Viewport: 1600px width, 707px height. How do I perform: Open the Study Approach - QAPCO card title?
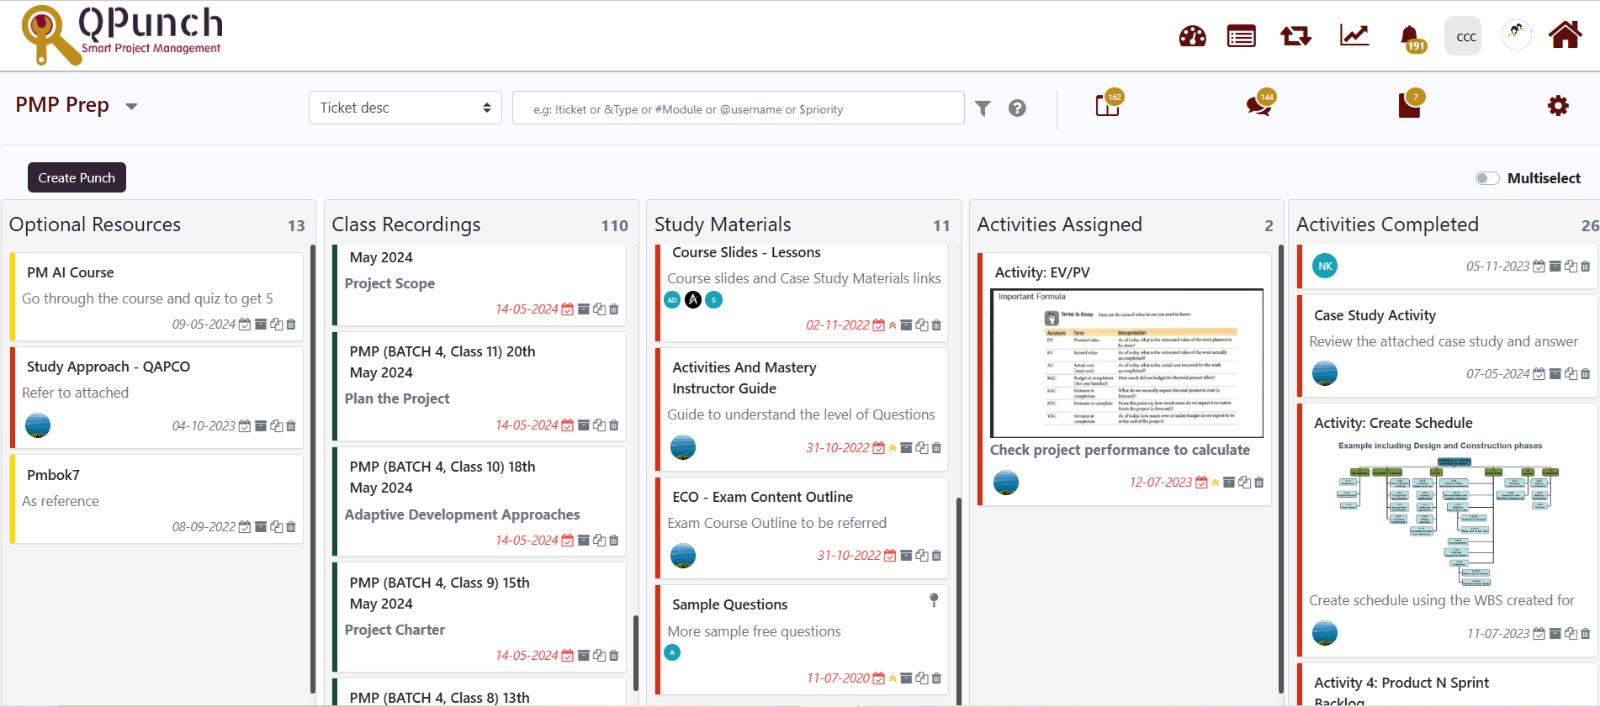point(108,367)
